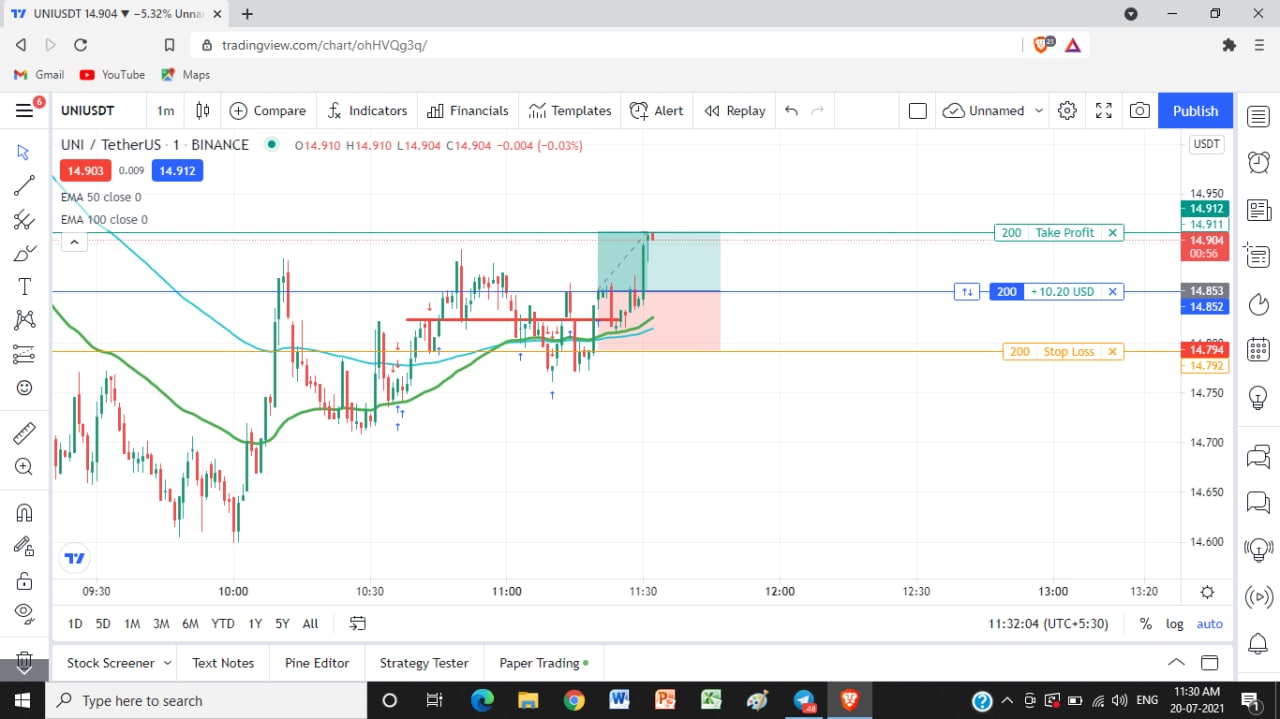
Task: Click the blue Publish button
Action: 1195,111
